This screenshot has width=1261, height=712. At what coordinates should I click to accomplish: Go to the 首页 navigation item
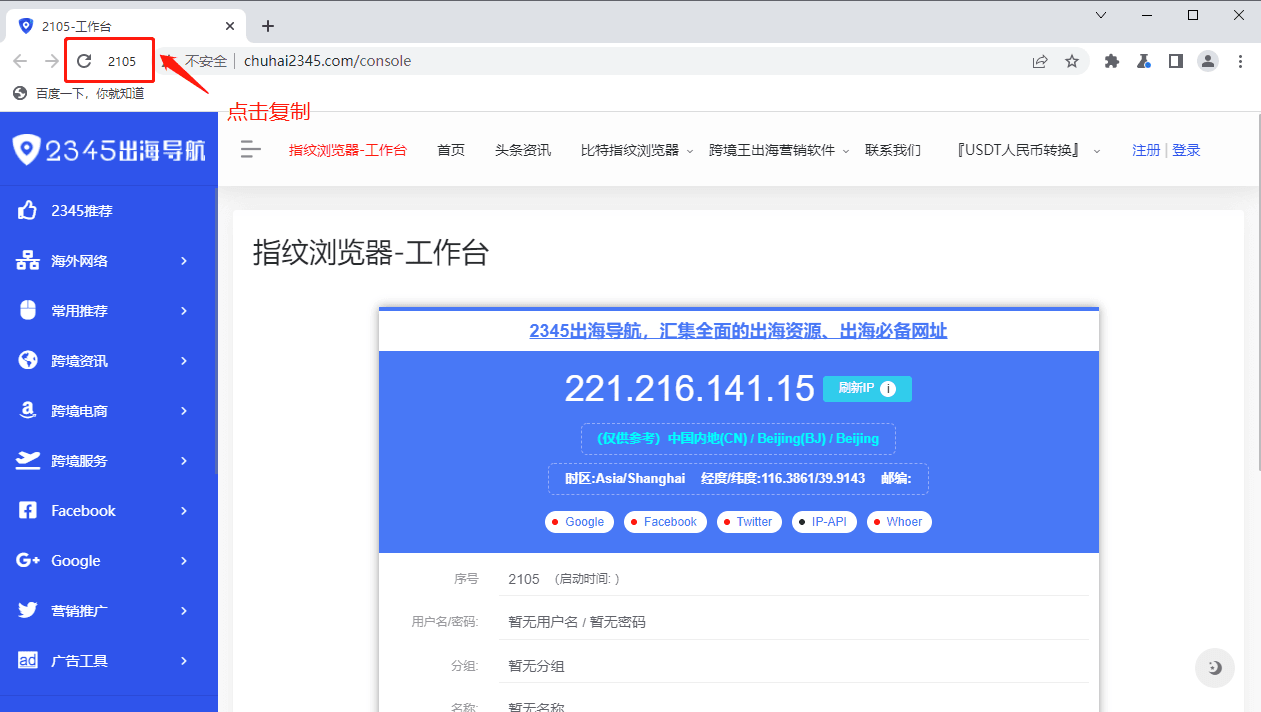coord(451,150)
